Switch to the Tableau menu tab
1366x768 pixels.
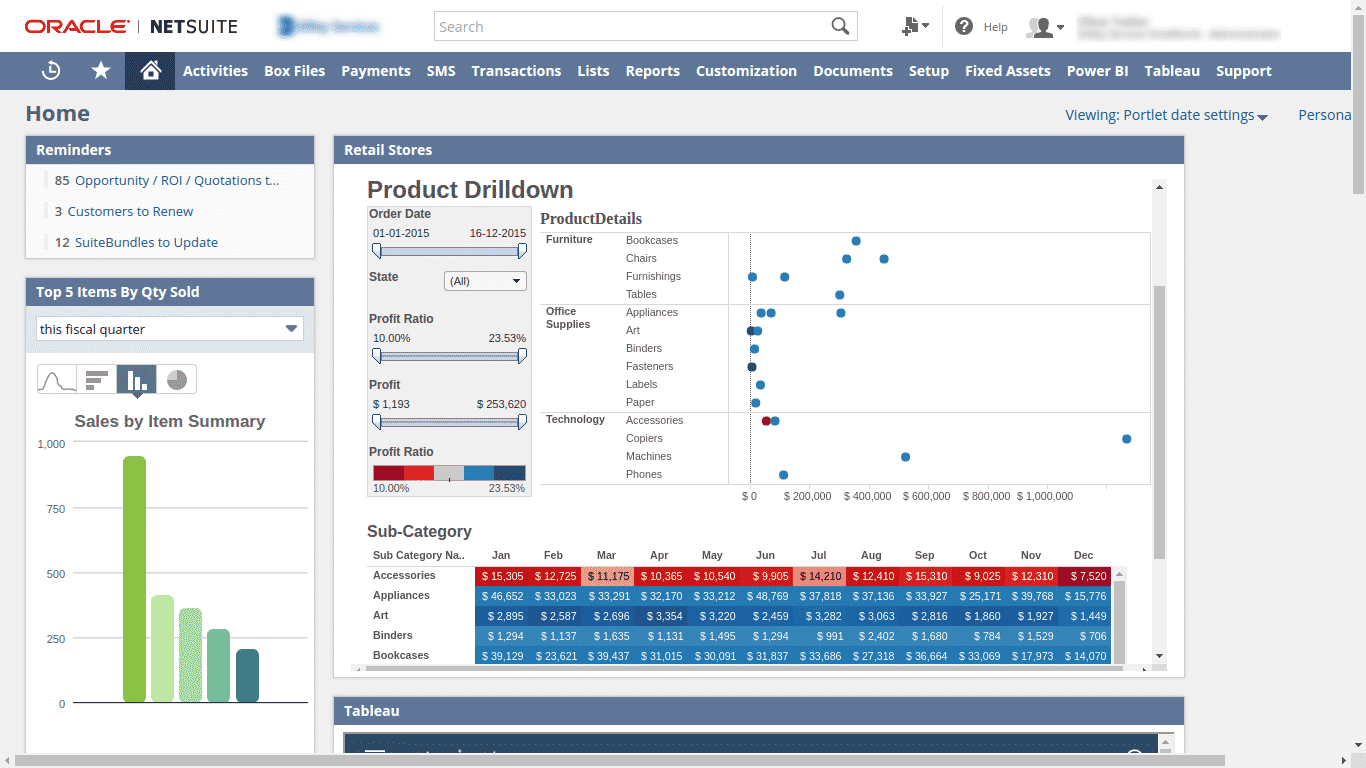(1171, 71)
